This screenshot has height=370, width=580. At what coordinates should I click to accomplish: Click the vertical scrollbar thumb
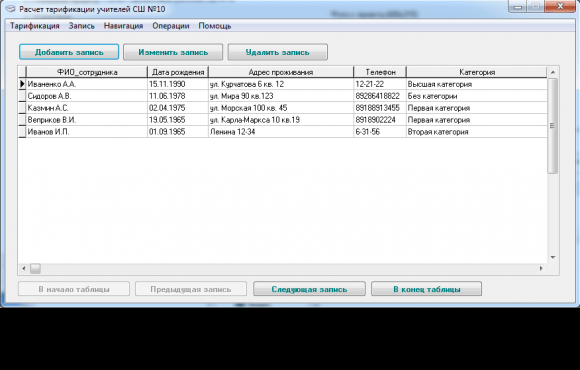(553, 126)
